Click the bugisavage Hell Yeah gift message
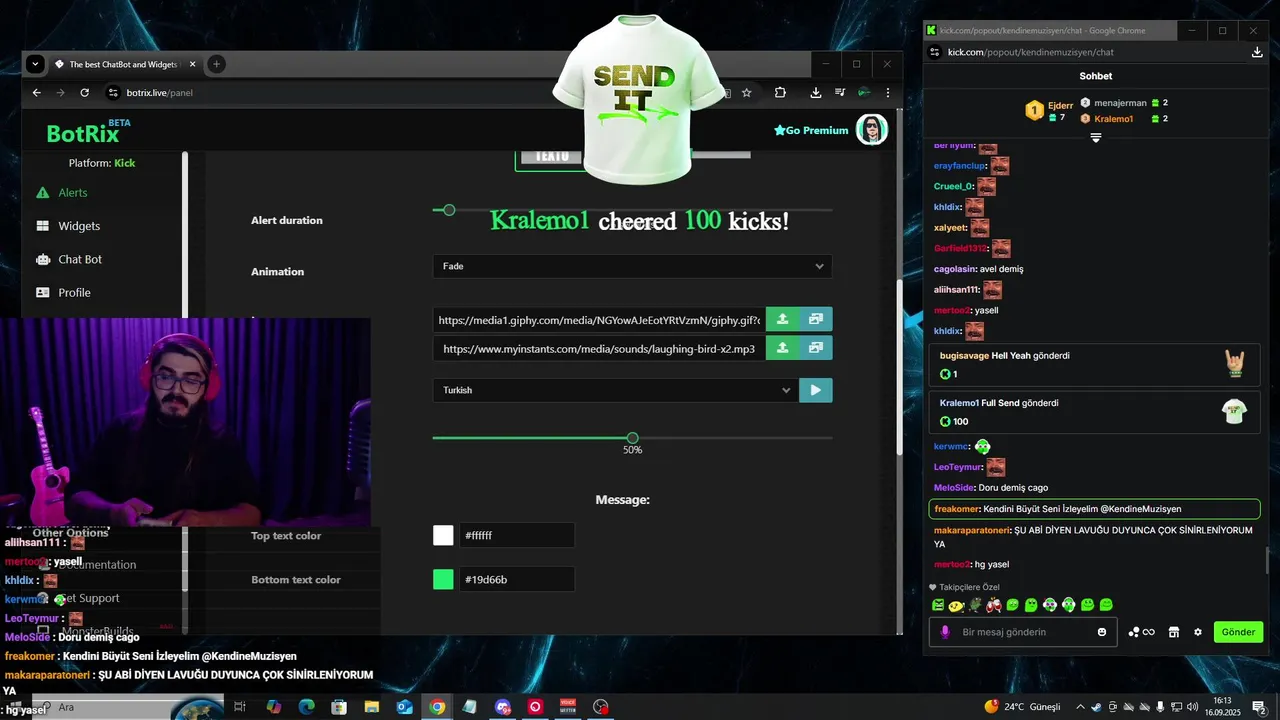Screen dimensions: 1280x720 pyautogui.click(x=1094, y=365)
